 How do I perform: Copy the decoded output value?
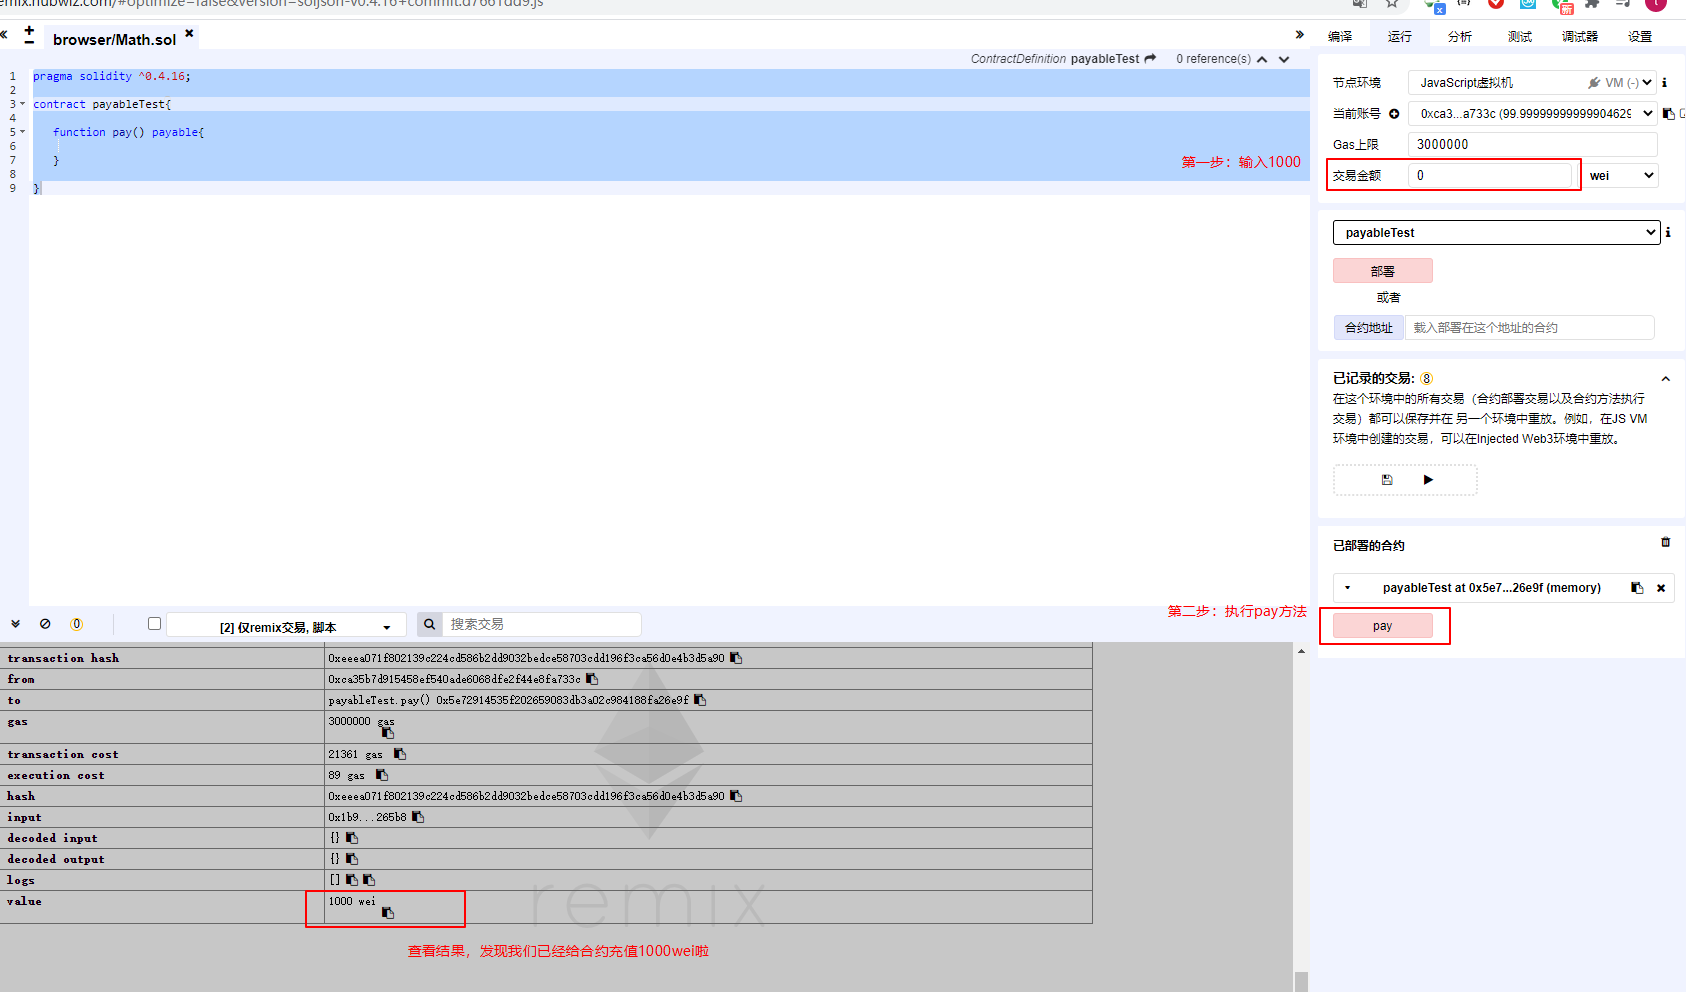(352, 859)
